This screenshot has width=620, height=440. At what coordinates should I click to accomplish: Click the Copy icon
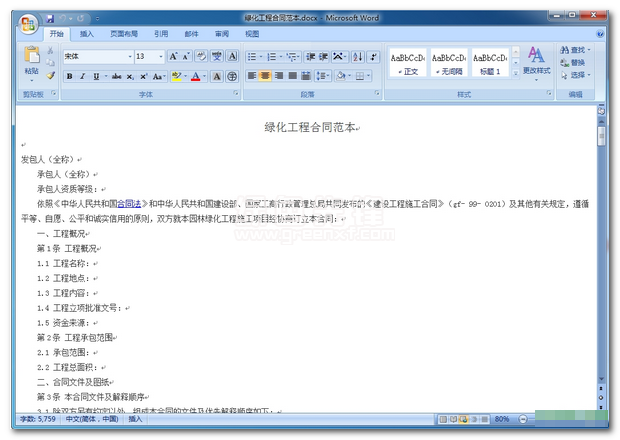coord(50,62)
